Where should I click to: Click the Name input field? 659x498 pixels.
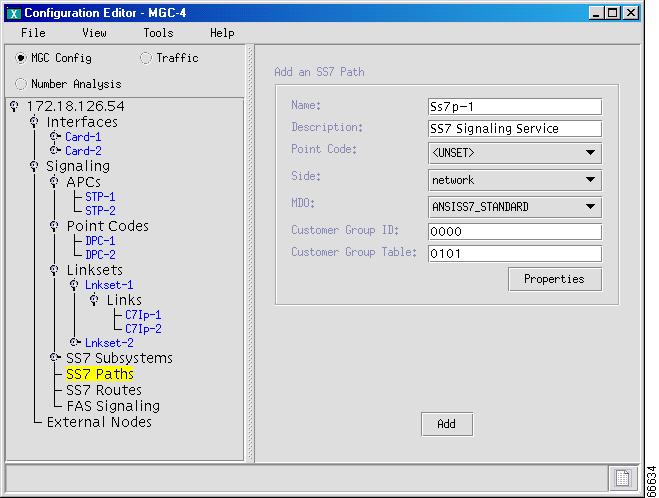514,107
